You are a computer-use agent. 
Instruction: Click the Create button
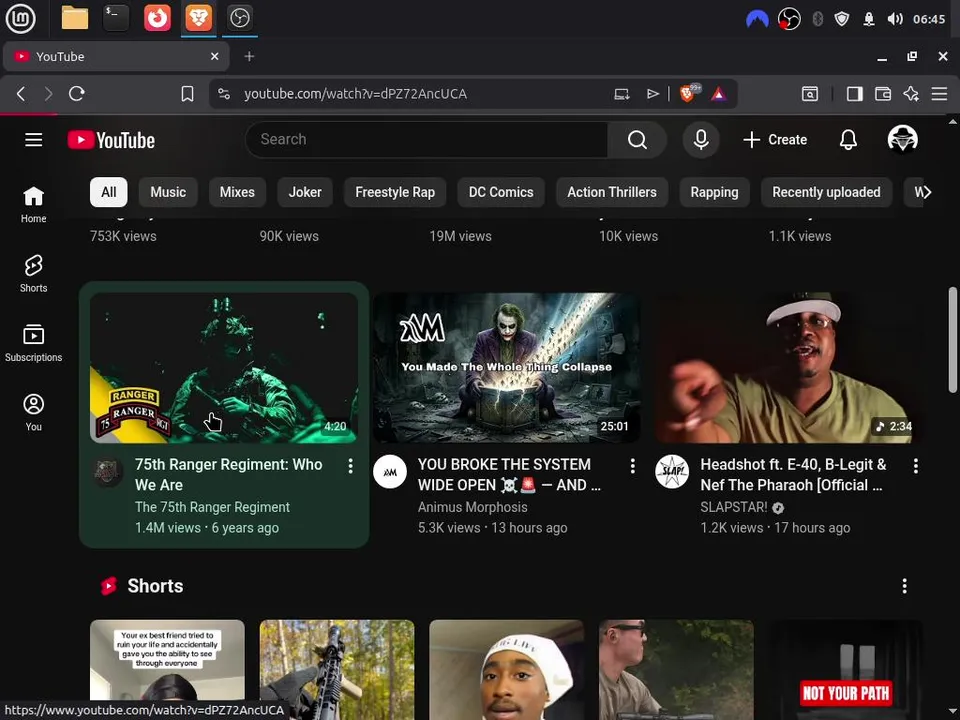775,140
